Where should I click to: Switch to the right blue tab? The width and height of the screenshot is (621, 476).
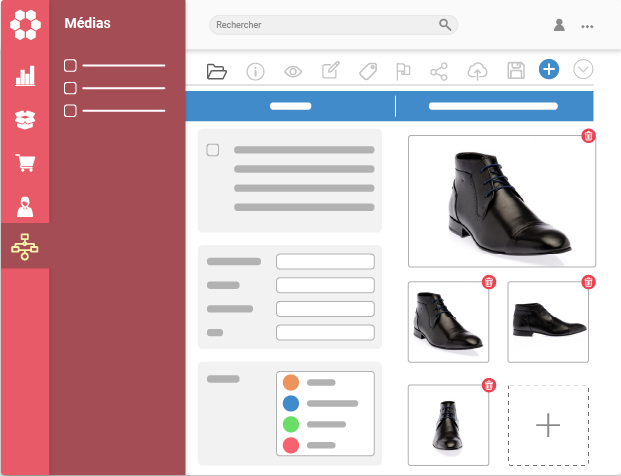pos(493,106)
